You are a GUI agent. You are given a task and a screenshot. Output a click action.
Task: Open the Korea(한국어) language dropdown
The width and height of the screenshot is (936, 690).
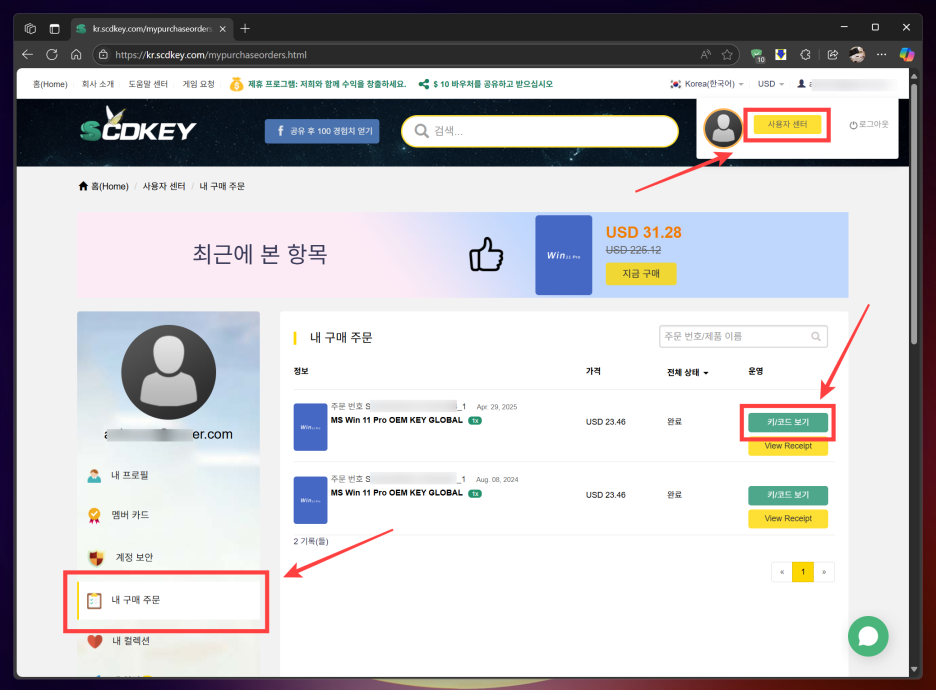coord(707,84)
